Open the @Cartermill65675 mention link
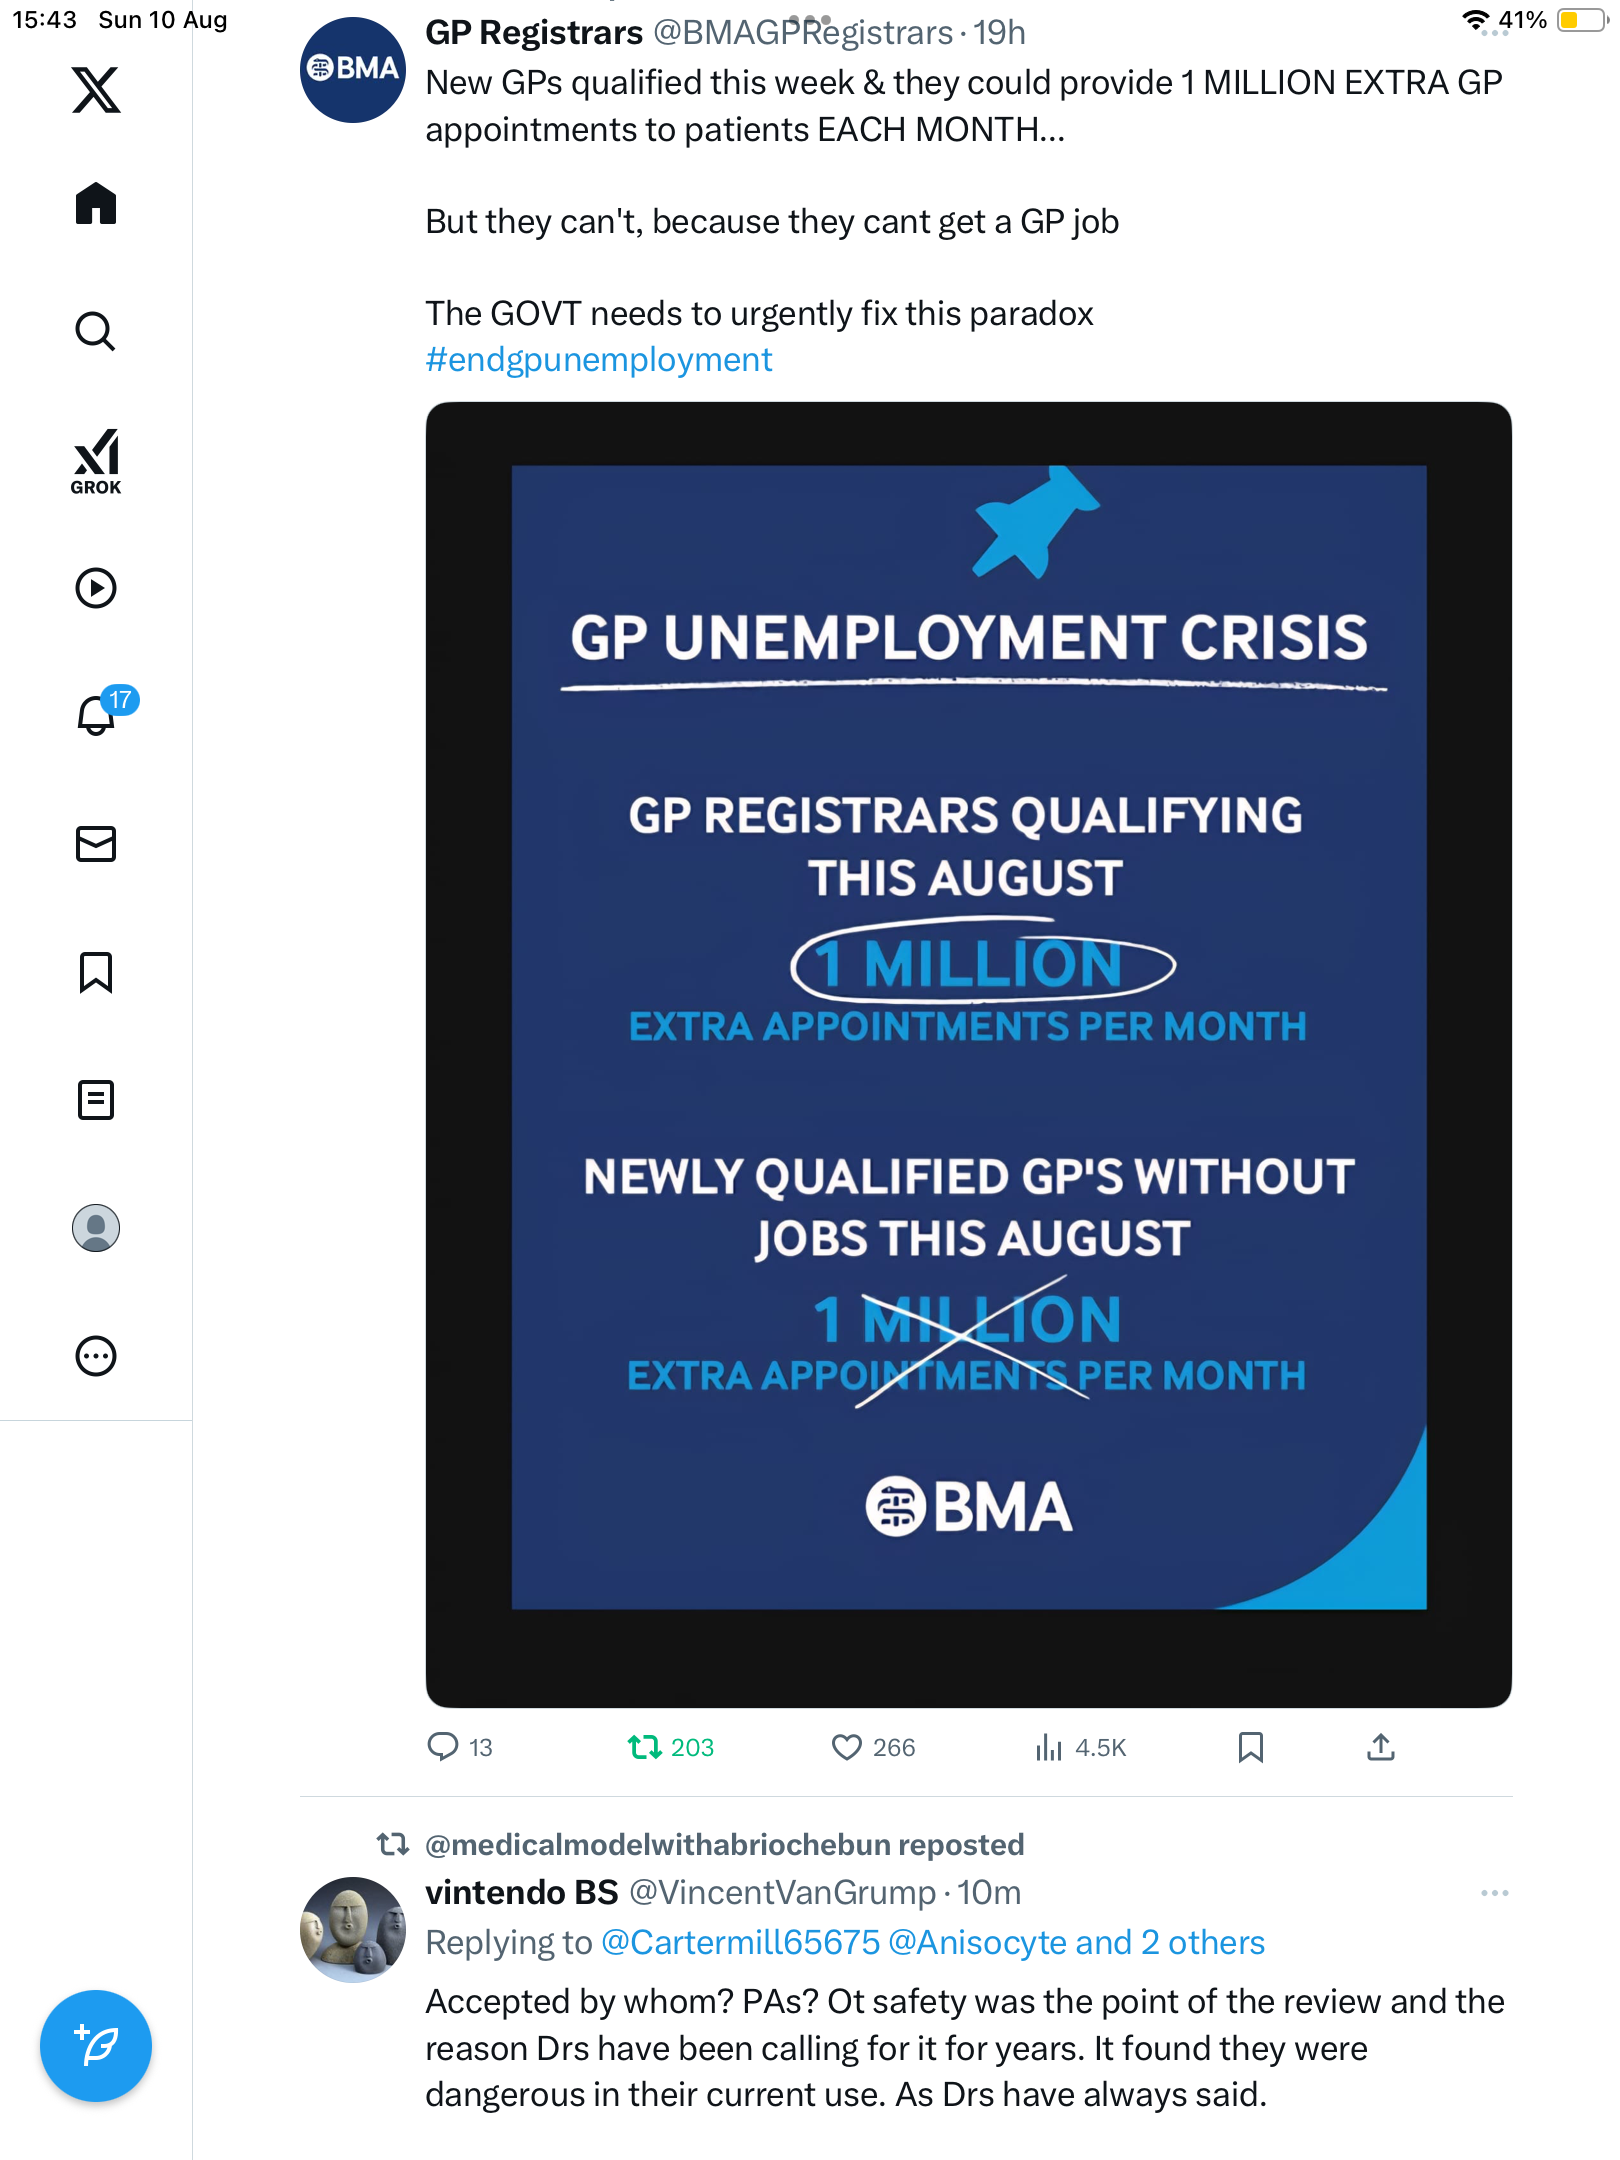Viewport: 1620px width, 2160px height. [x=740, y=1942]
